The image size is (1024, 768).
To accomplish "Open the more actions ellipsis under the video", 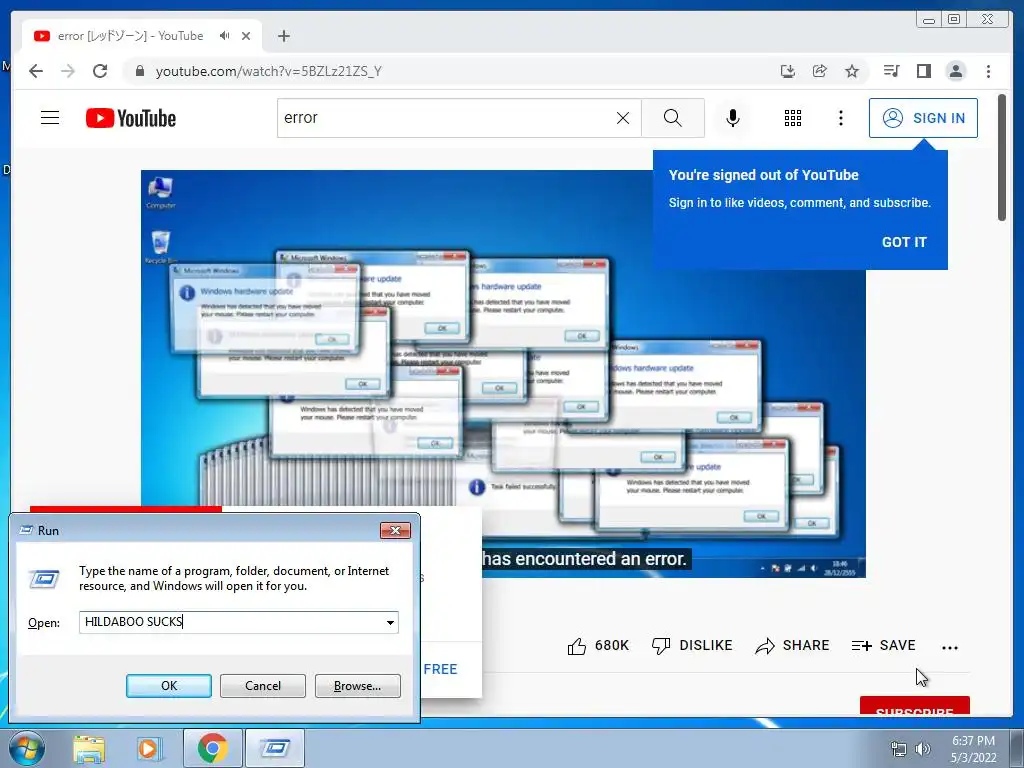I will pos(950,648).
